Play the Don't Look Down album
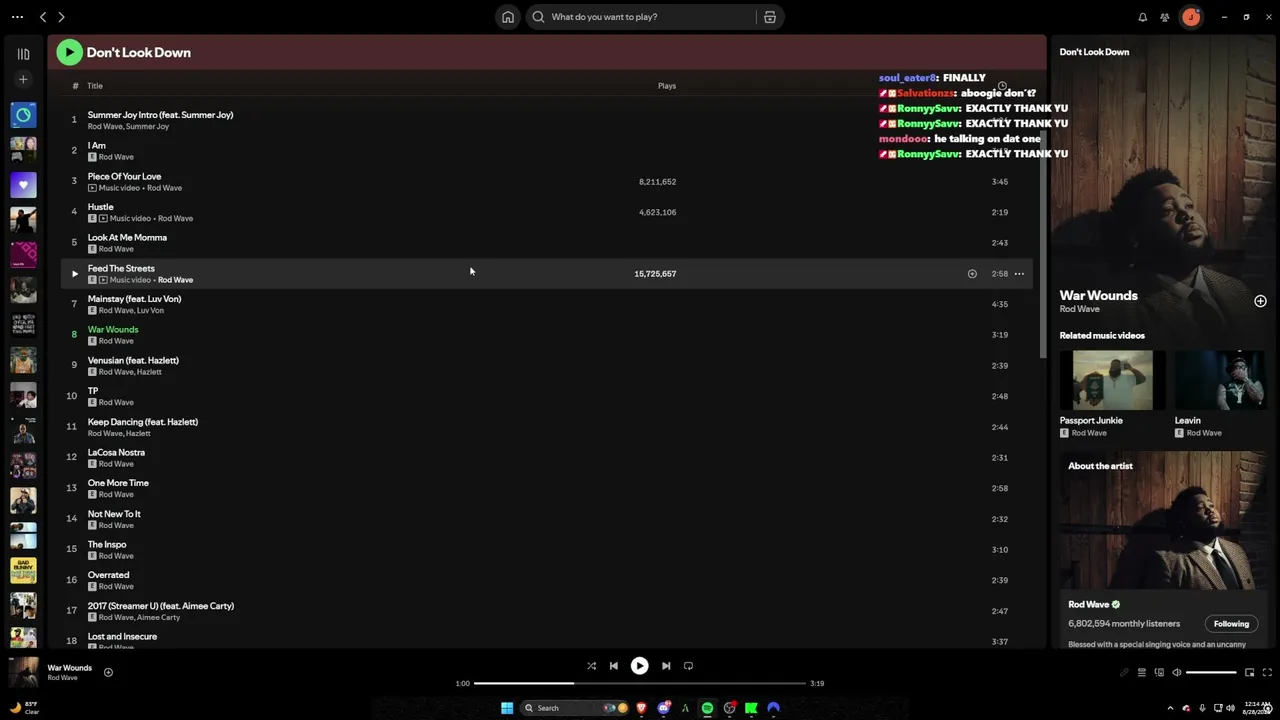 [69, 52]
